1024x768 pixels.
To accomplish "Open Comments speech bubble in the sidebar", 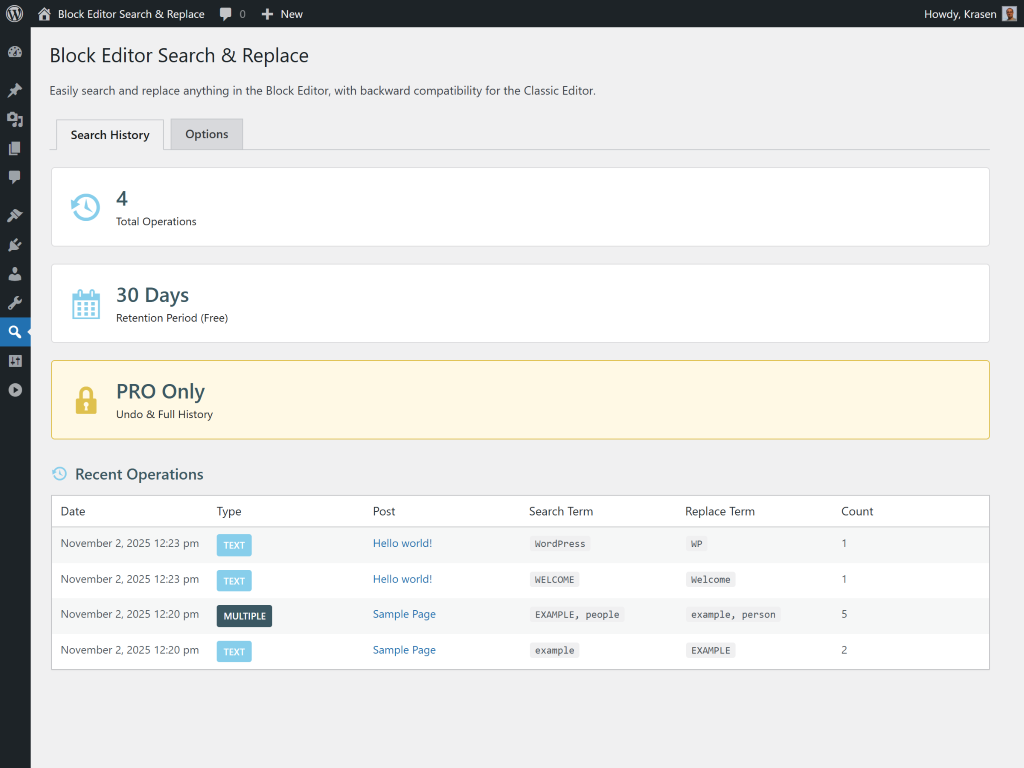I will click(15, 177).
